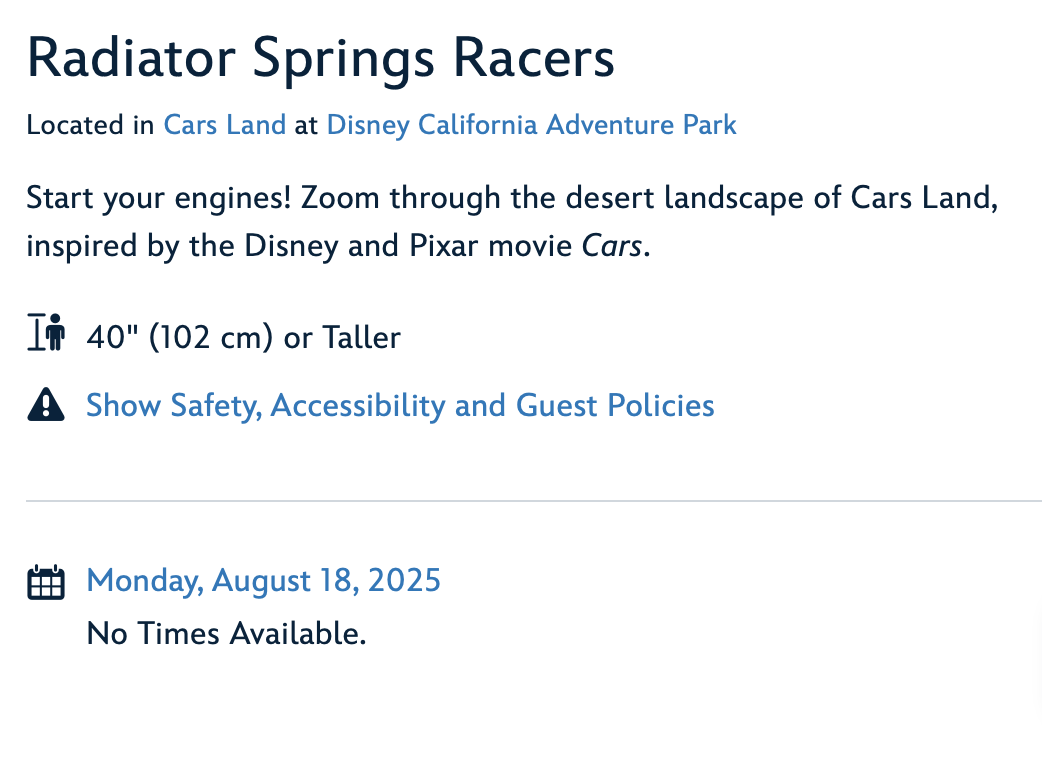This screenshot has width=1042, height=774.
Task: Click the italic Cars movie title
Action: click(x=611, y=246)
